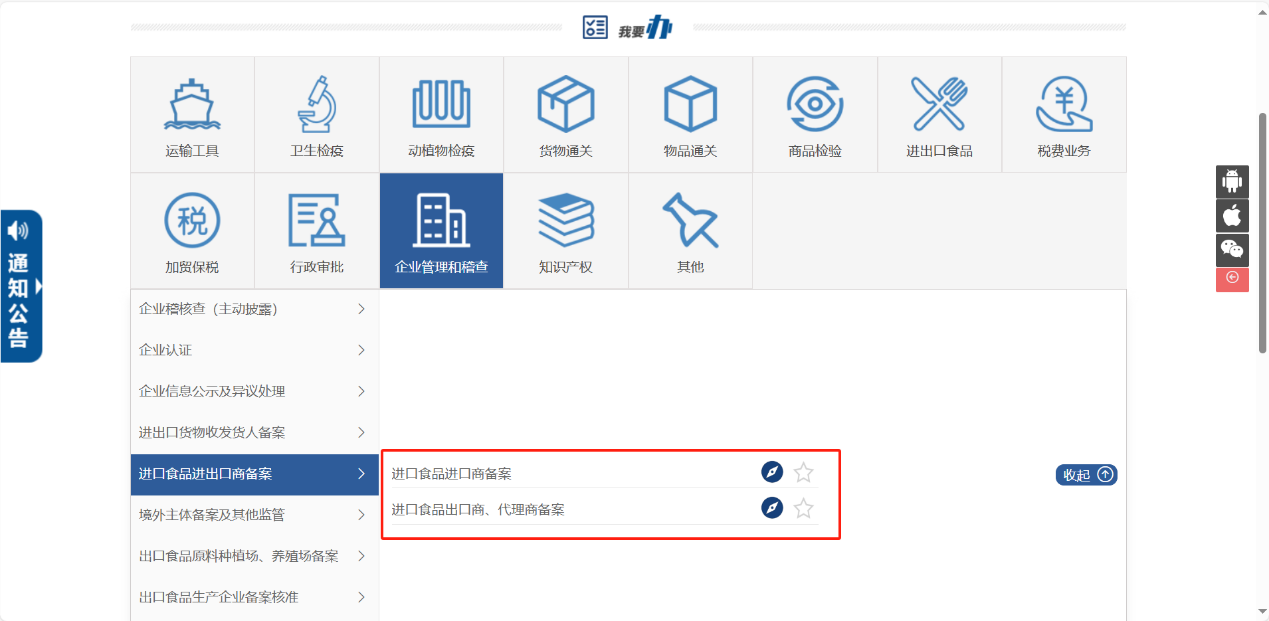
Task: Open the 卫生检疫 microscope icon
Action: click(316, 105)
